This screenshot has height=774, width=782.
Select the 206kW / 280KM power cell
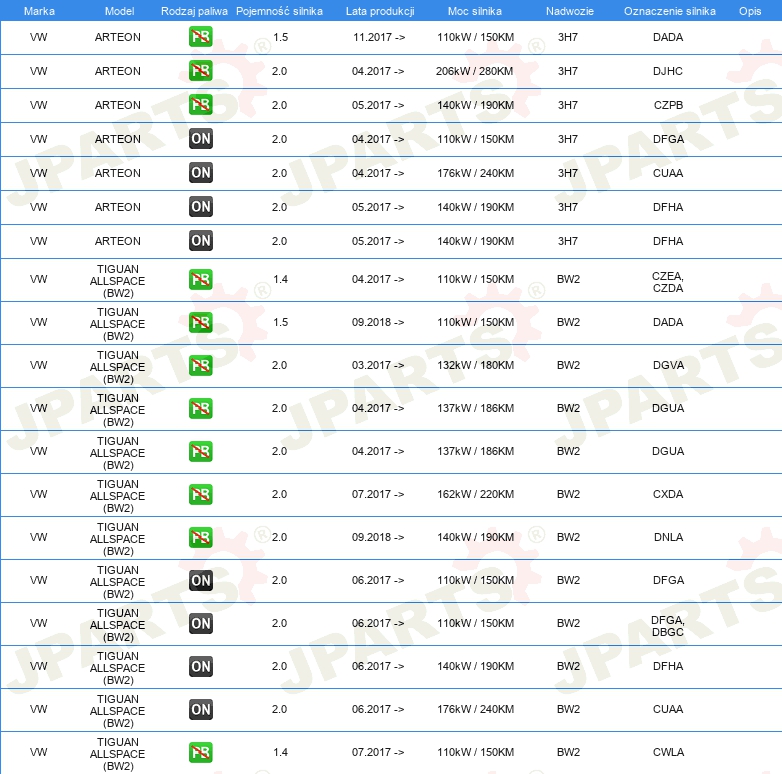point(474,71)
